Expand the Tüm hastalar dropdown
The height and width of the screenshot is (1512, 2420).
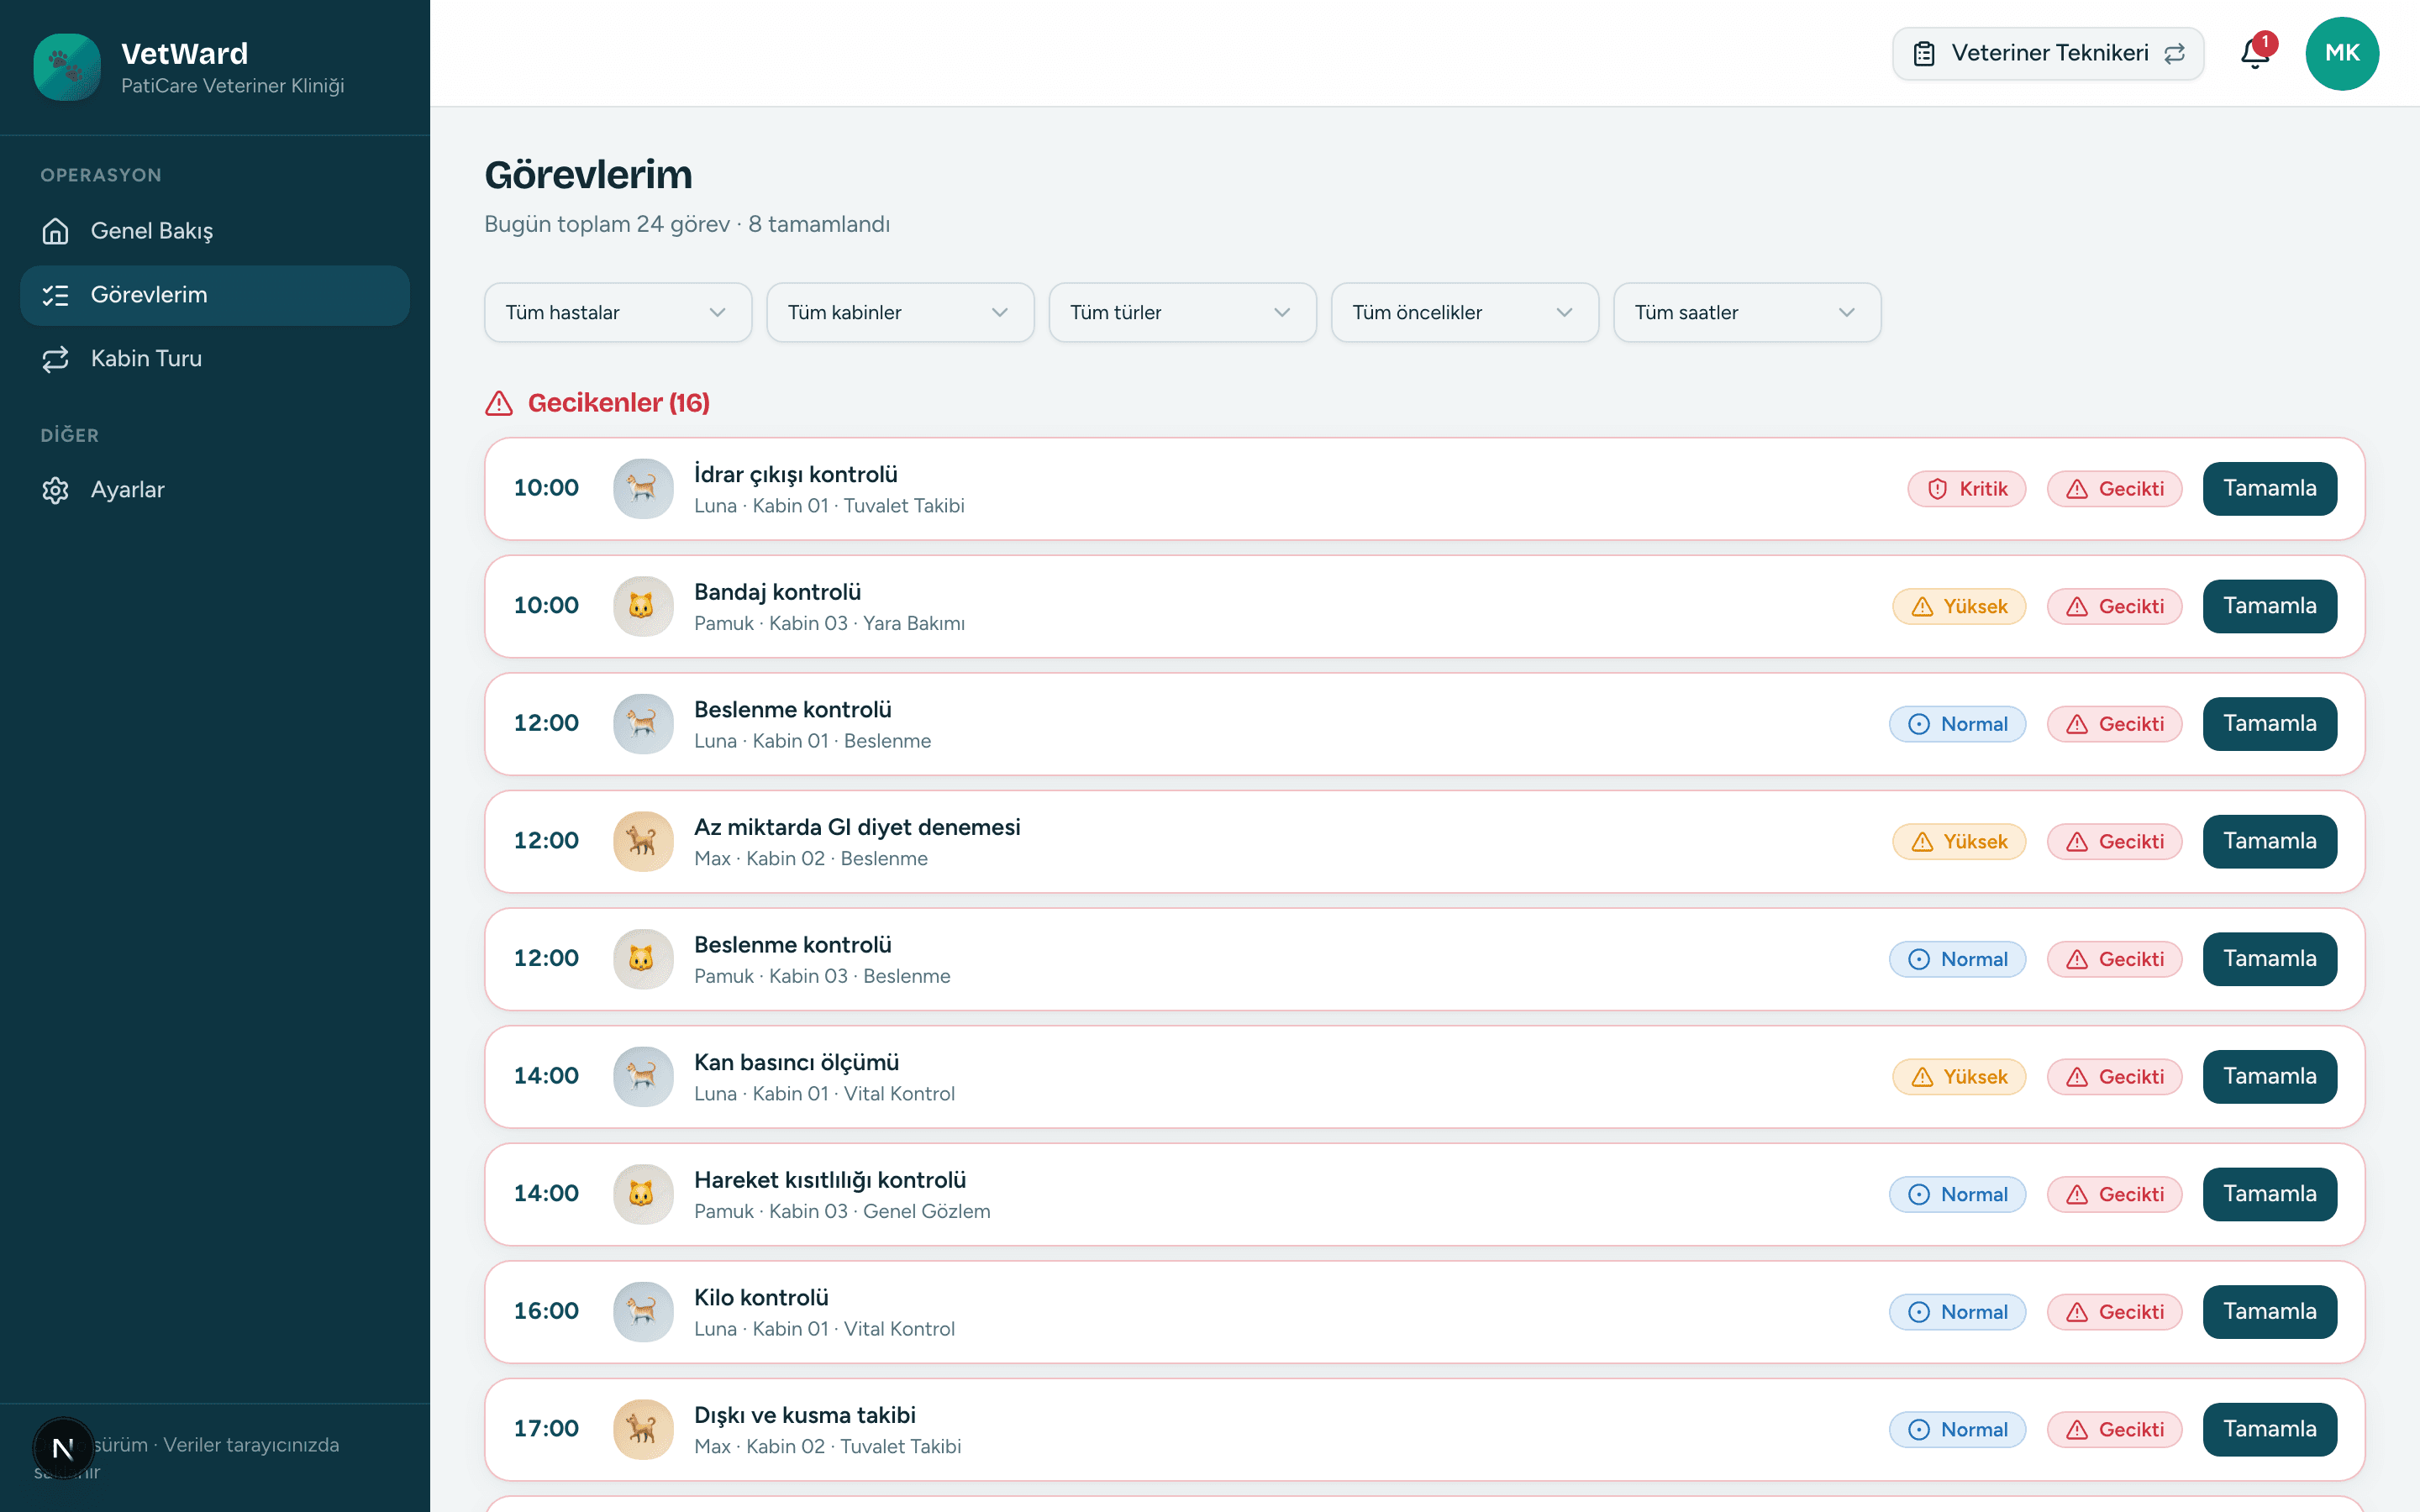click(618, 313)
